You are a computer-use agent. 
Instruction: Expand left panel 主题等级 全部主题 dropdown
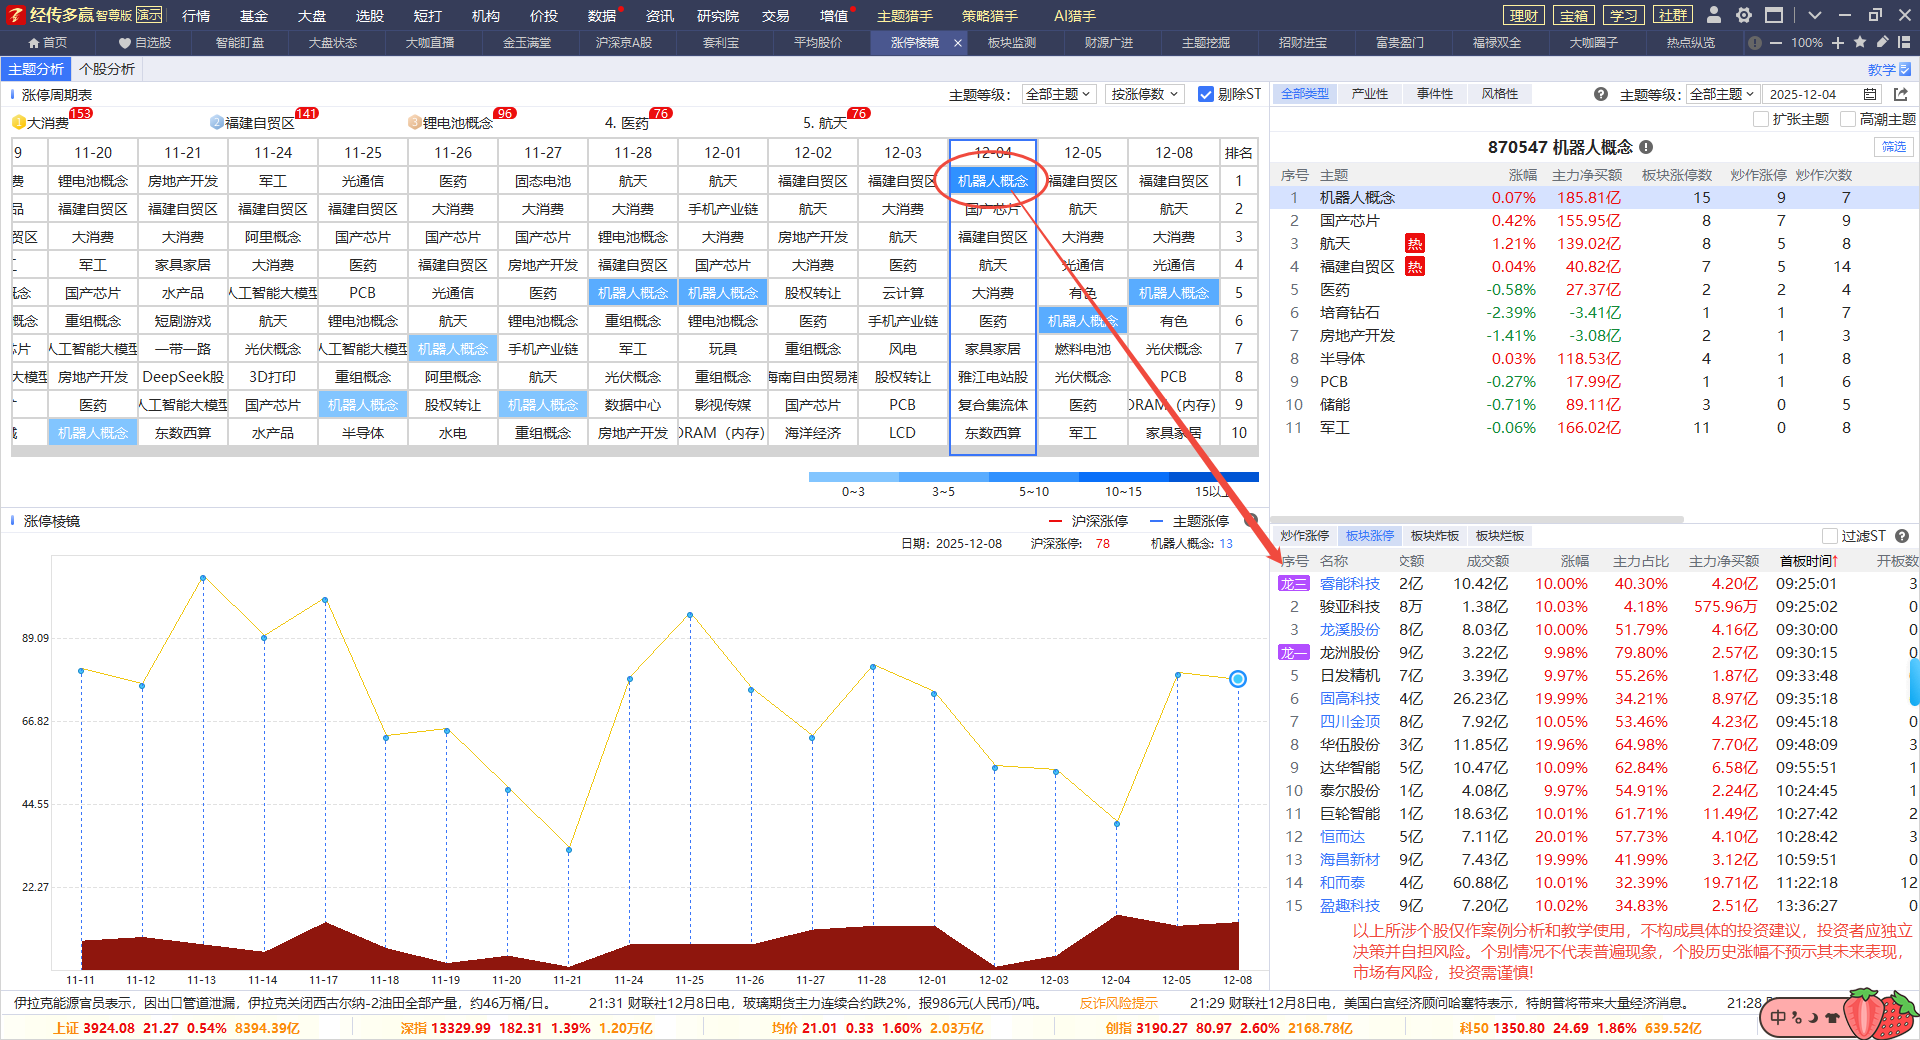click(1059, 94)
